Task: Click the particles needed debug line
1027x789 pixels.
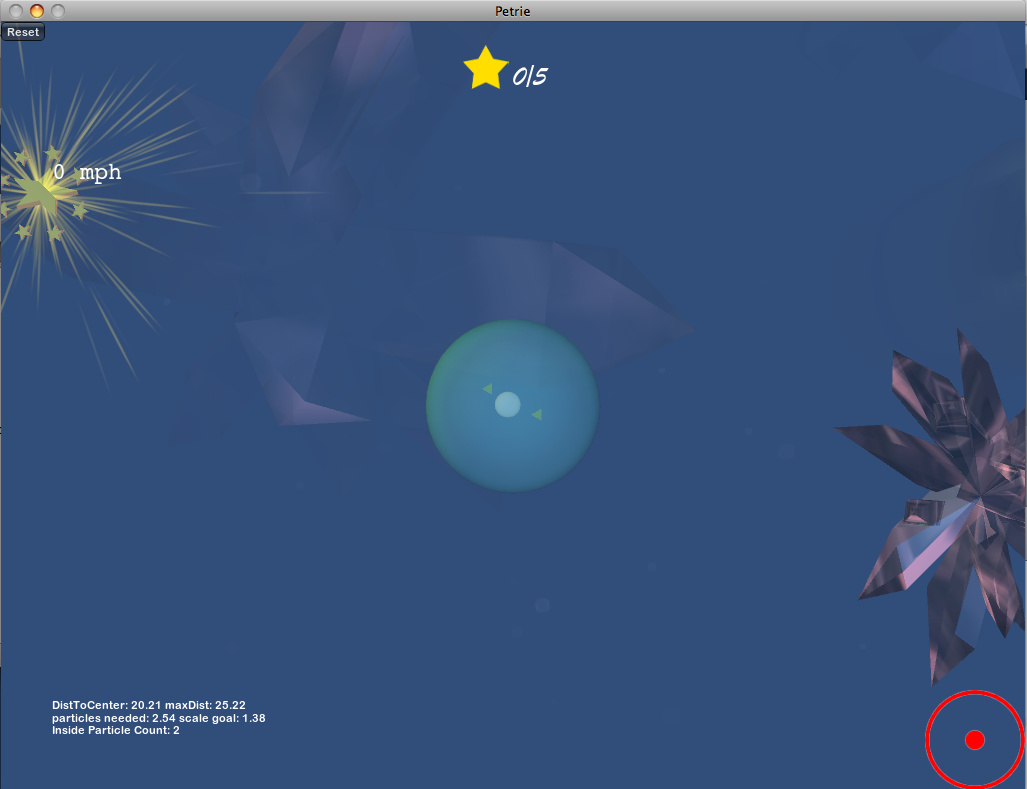Action: point(158,718)
